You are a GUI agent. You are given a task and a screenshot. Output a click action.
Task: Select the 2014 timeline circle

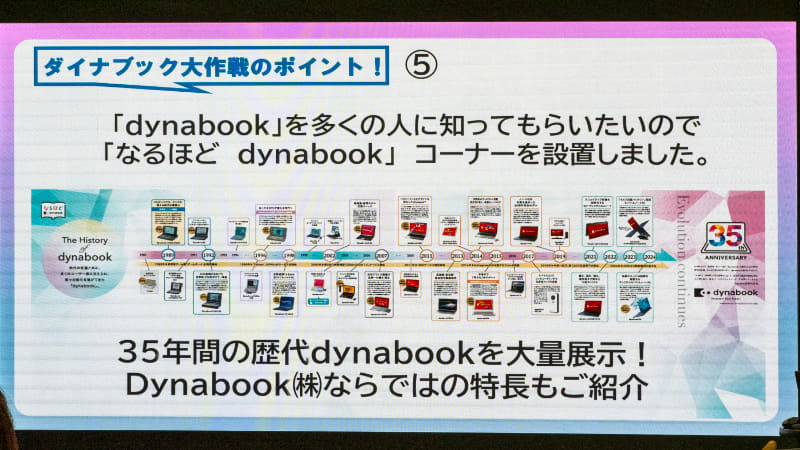477,255
